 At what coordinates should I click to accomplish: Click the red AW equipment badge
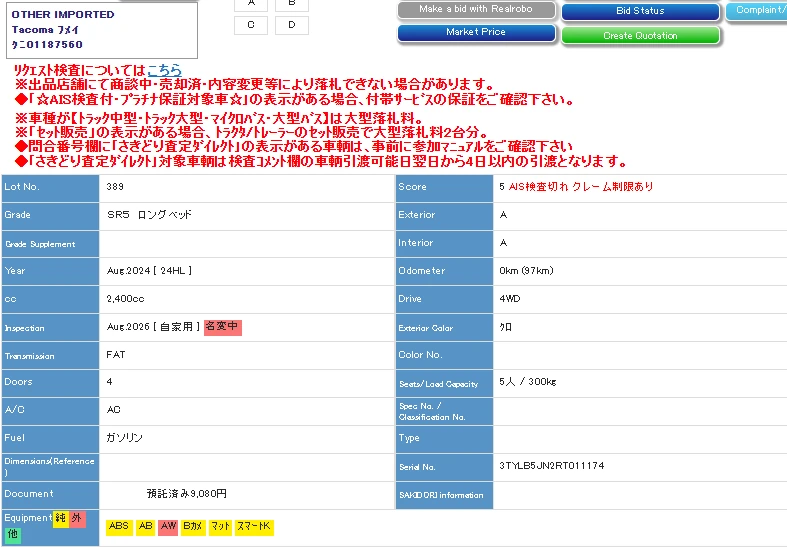[168, 526]
